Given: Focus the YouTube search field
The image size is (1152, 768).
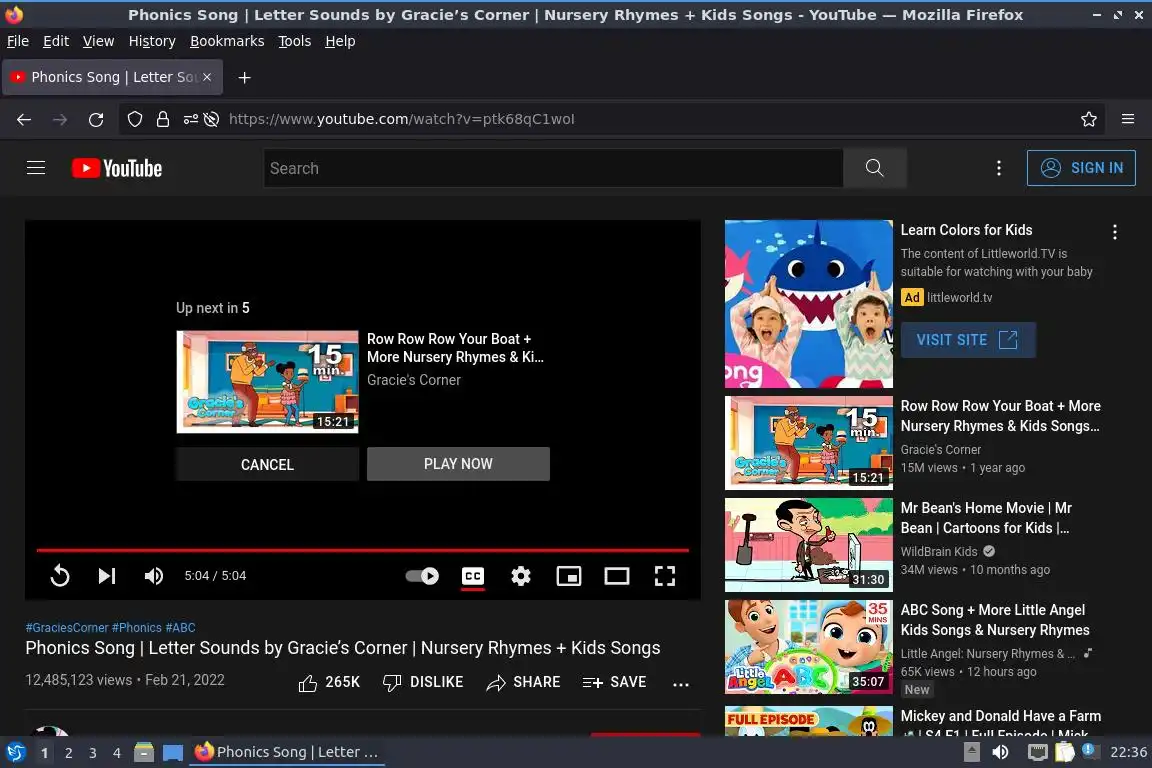Looking at the screenshot, I should [553, 168].
